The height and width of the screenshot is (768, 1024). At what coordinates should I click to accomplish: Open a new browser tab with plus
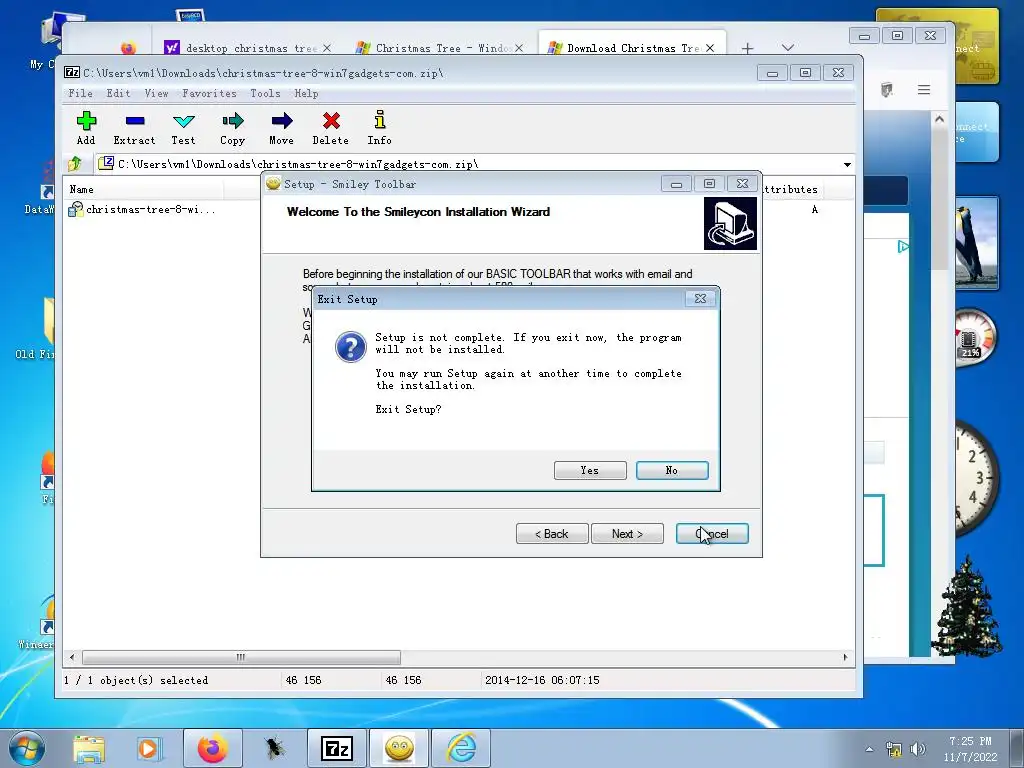click(748, 48)
